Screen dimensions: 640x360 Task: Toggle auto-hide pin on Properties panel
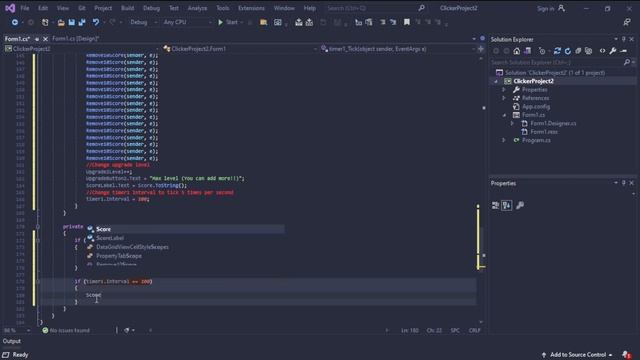623,183
